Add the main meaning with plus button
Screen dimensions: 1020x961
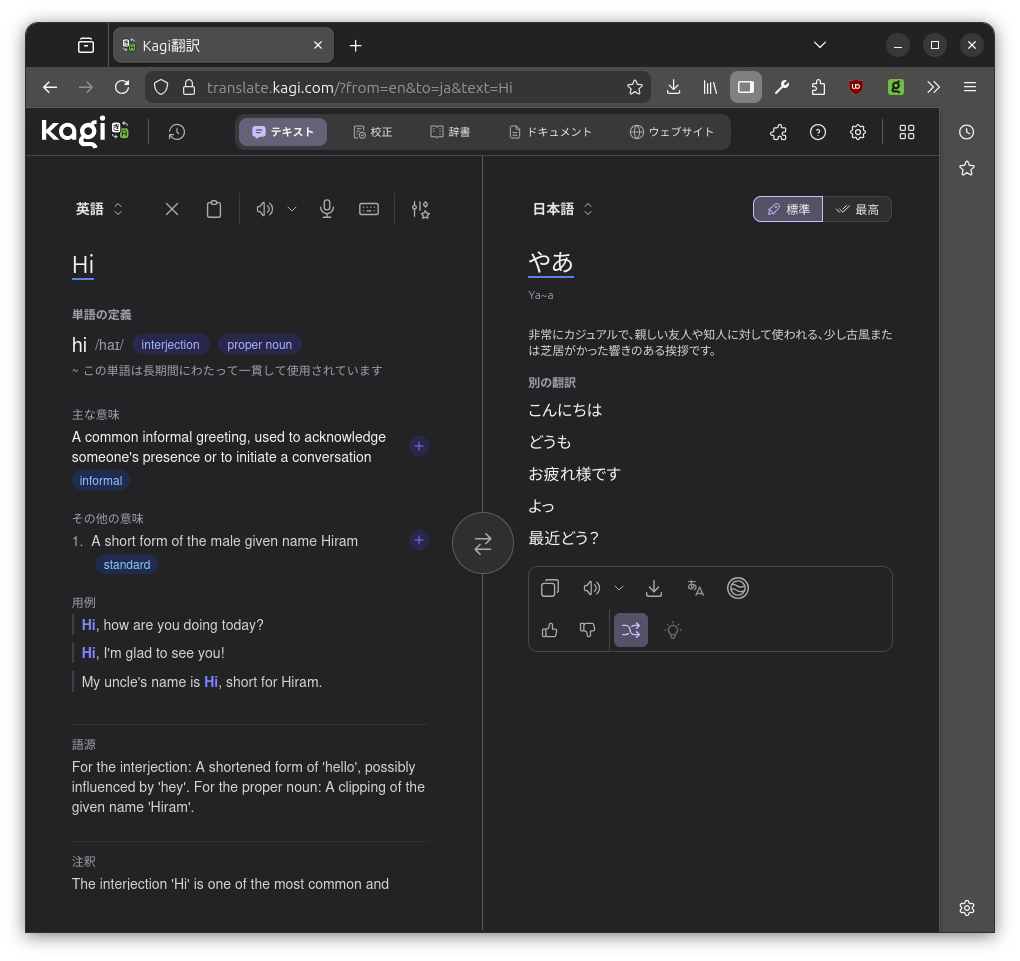pos(419,446)
